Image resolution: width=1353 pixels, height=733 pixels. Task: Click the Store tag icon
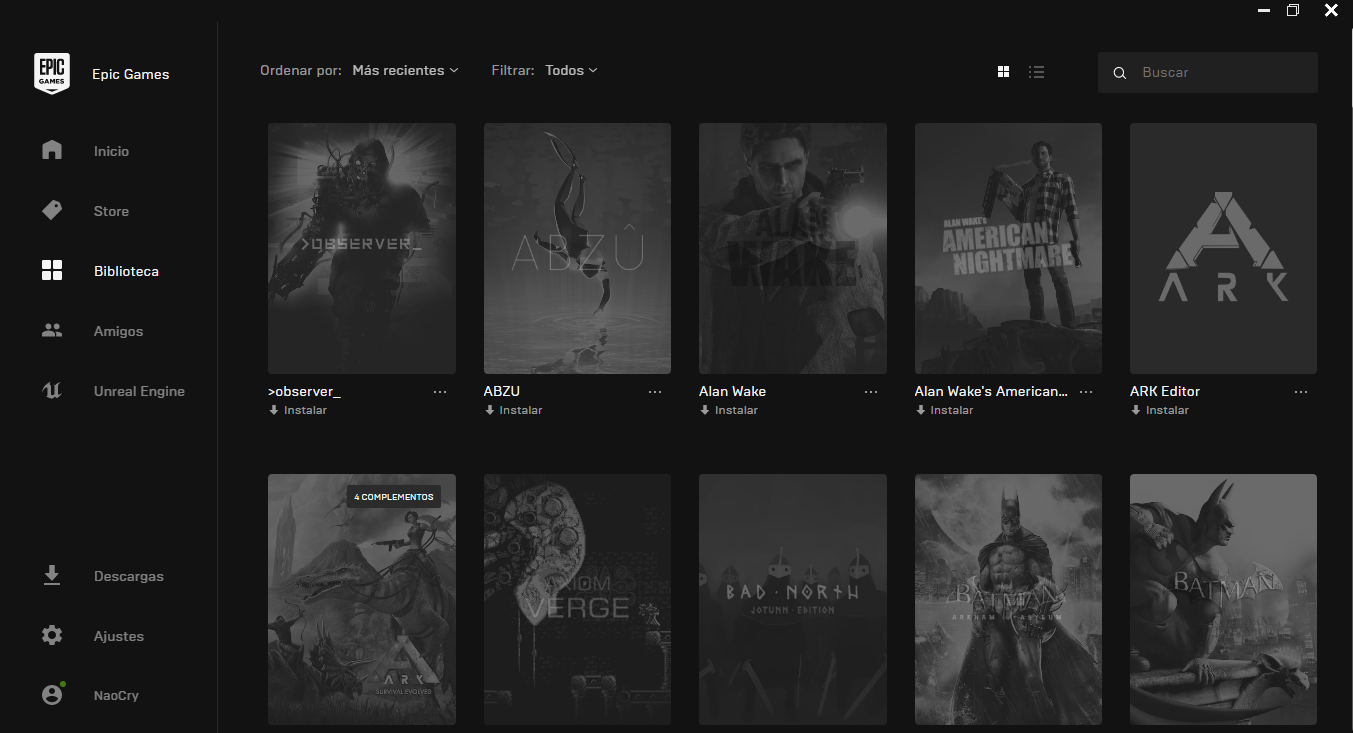[x=52, y=211]
